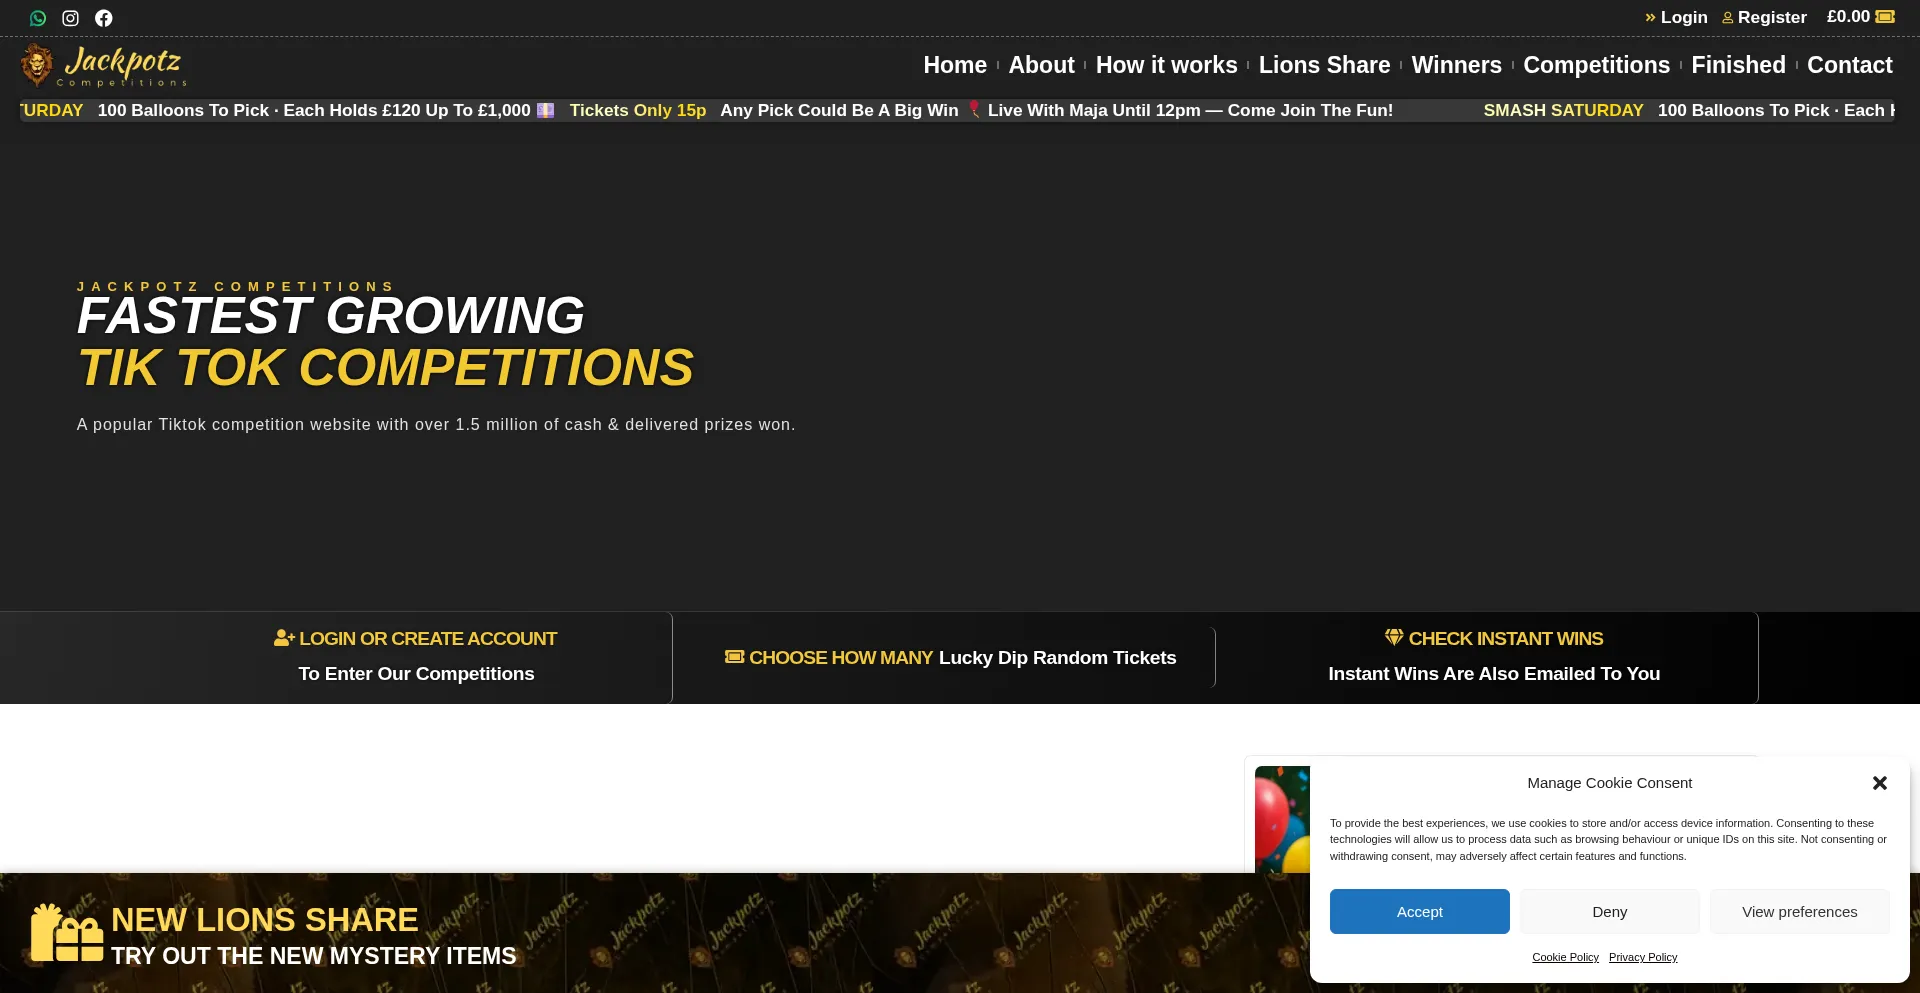Open the WhatsApp icon link

(38, 18)
